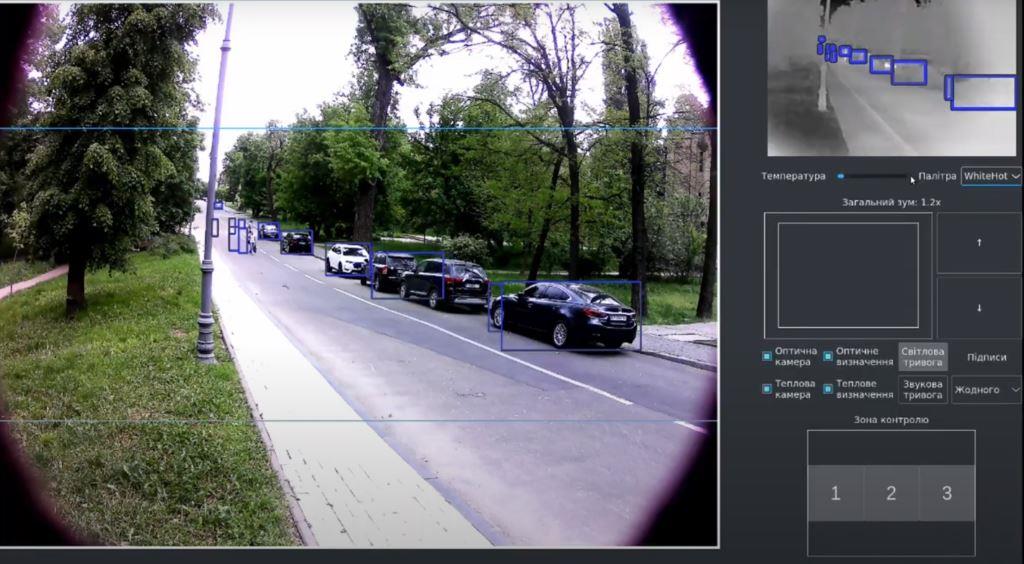The height and width of the screenshot is (564, 1024).
Task: Click the Підписи button
Action: pyautogui.click(x=986, y=357)
